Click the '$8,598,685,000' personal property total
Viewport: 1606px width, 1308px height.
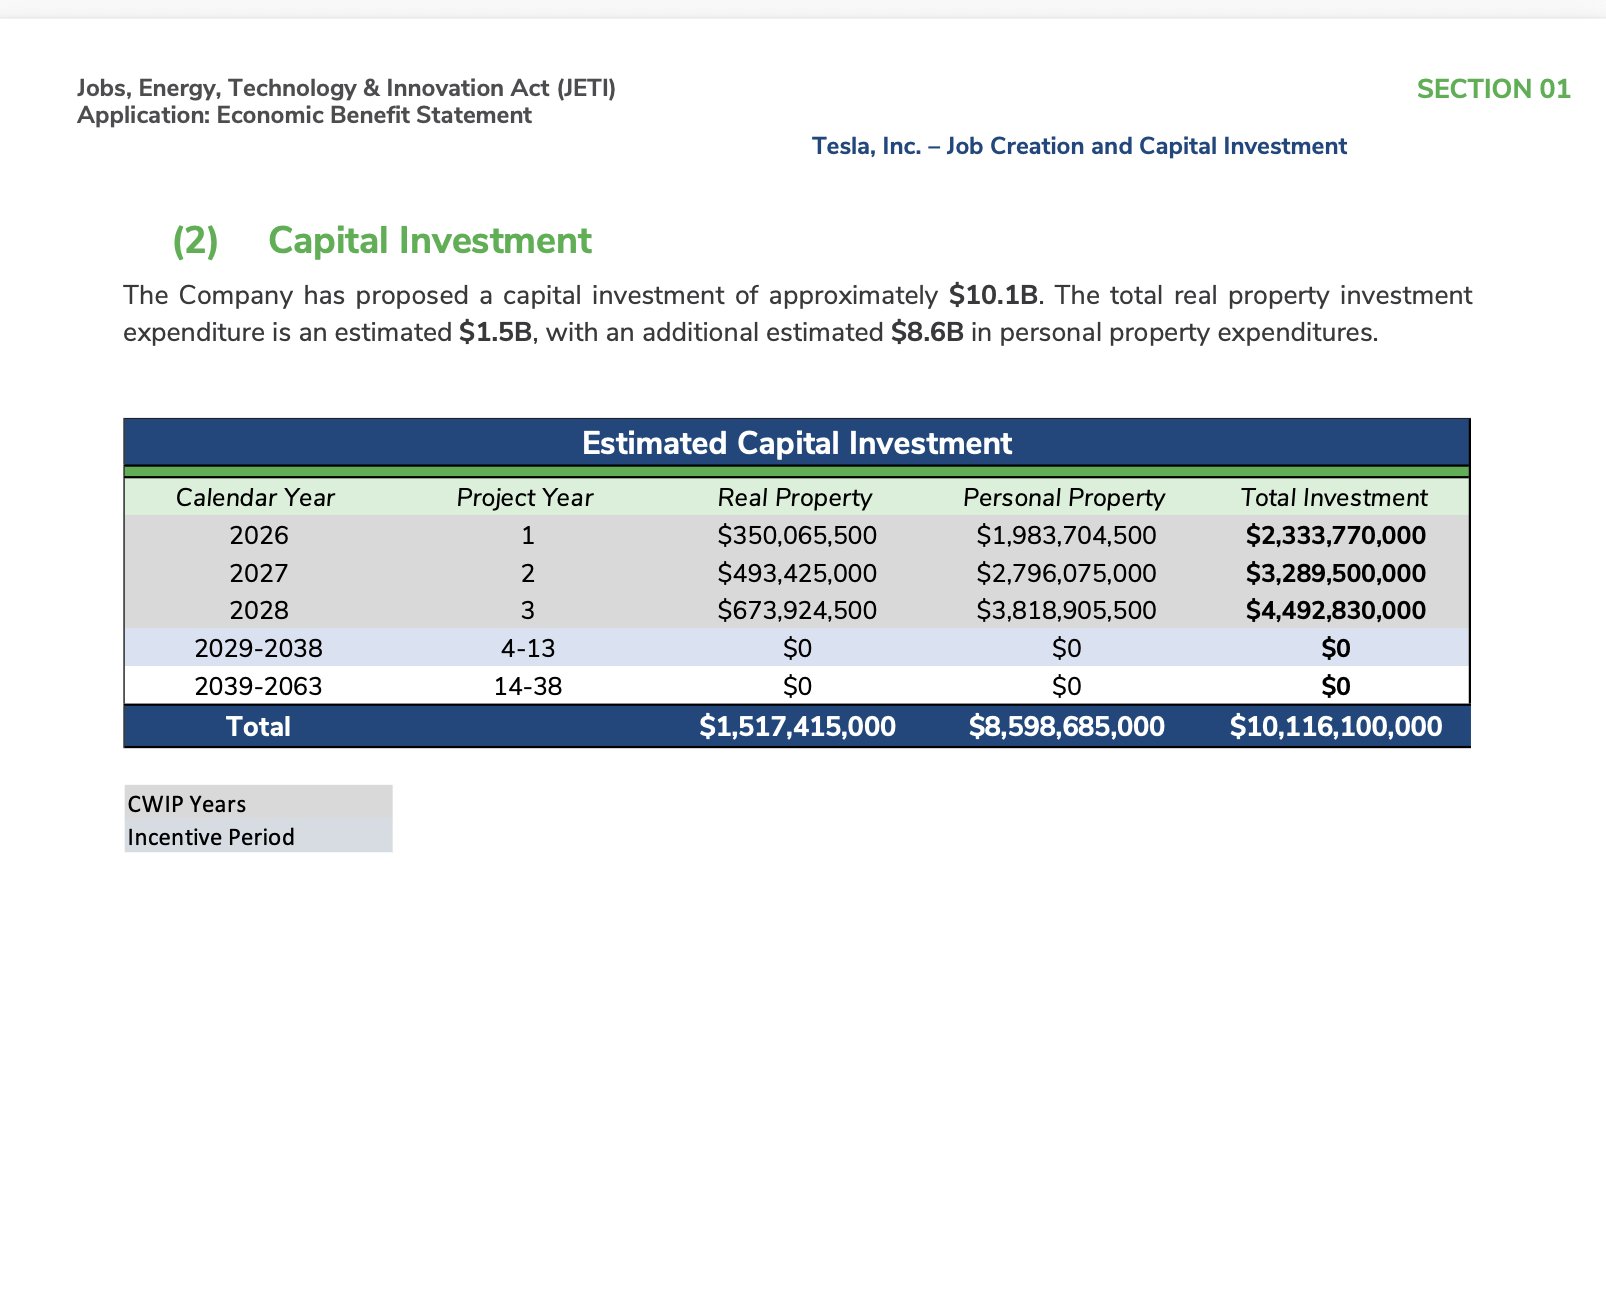tap(1066, 727)
